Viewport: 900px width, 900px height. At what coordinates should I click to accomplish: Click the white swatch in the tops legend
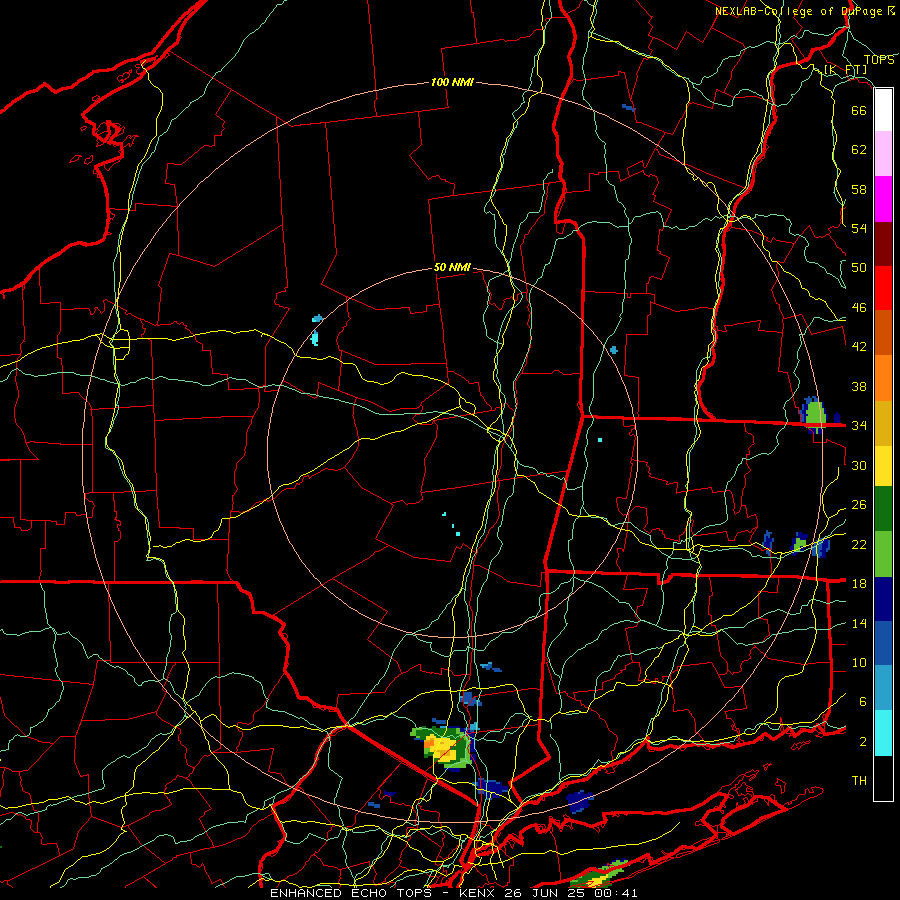coord(883,110)
